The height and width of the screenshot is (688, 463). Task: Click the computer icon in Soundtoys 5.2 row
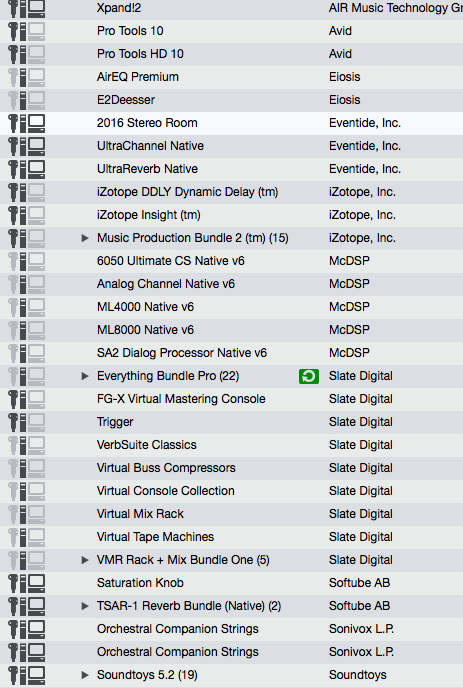36,675
